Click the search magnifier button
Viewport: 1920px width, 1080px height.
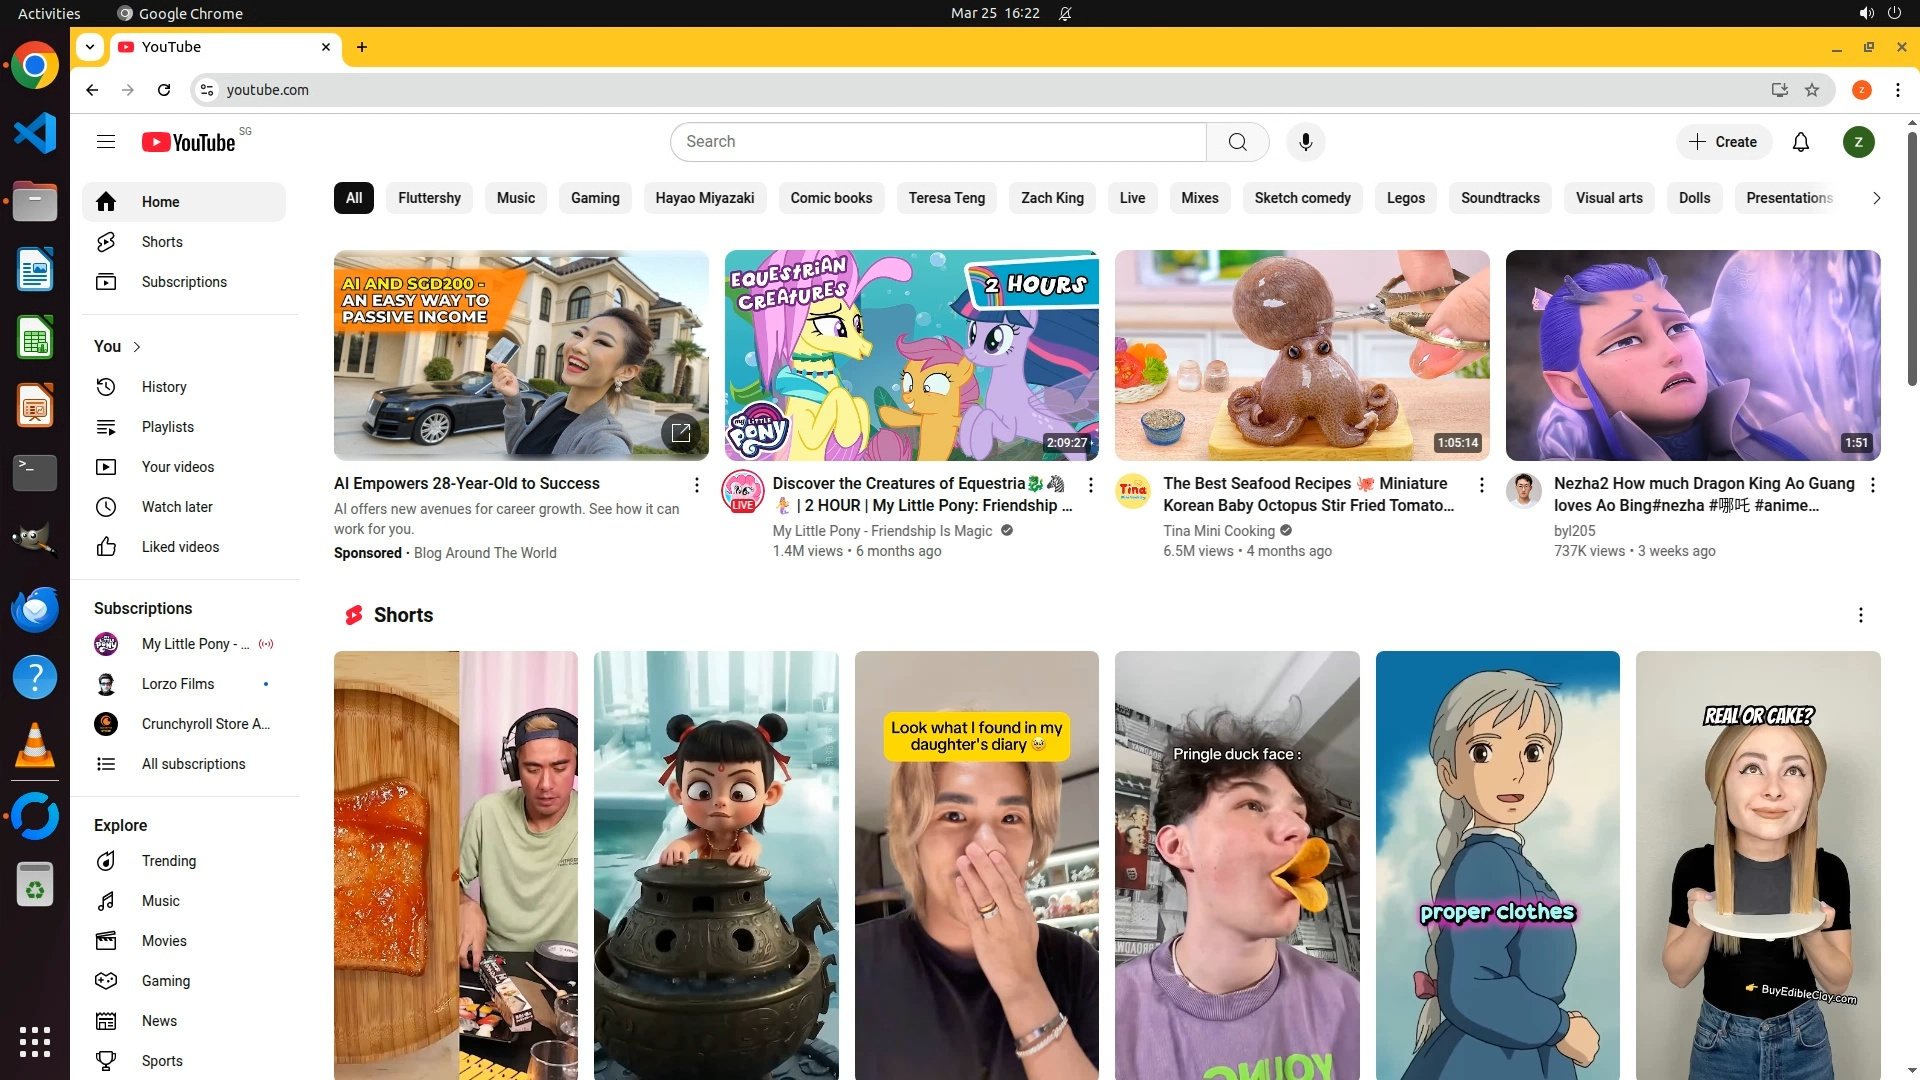point(1237,142)
